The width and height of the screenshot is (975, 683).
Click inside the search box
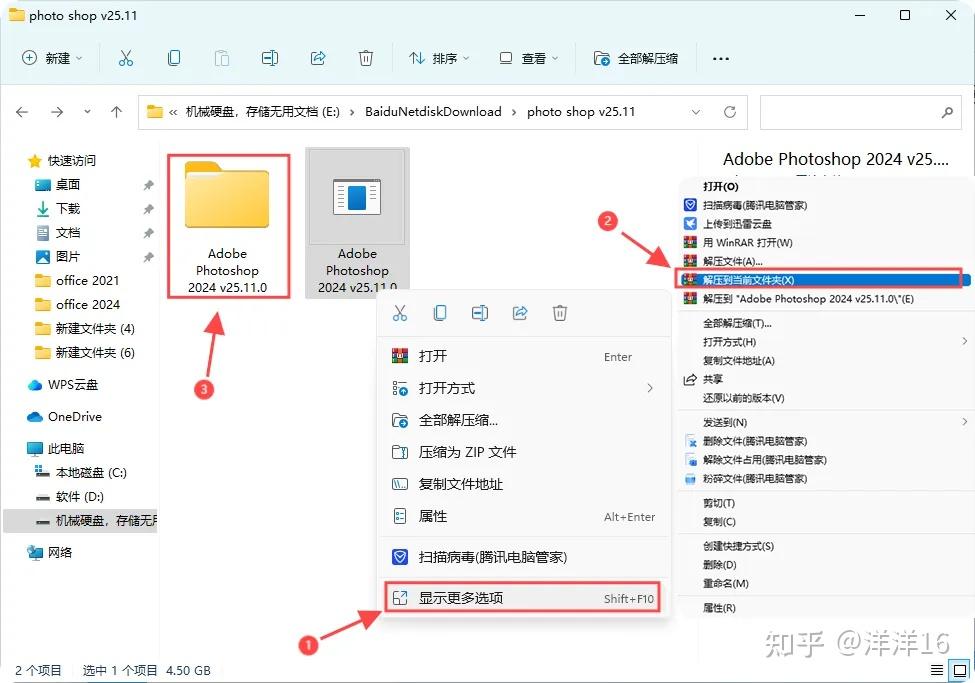click(x=860, y=112)
